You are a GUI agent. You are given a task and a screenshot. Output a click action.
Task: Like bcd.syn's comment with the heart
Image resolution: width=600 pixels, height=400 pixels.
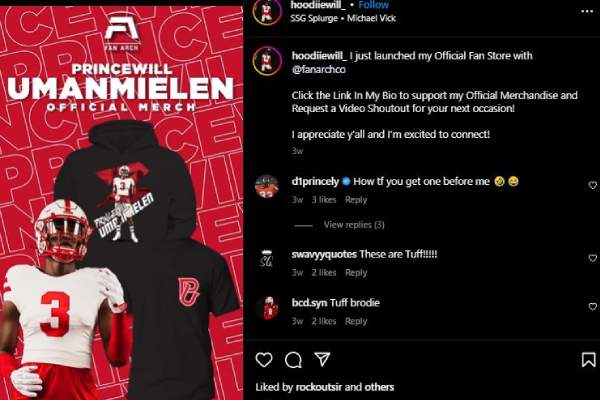[x=592, y=307]
